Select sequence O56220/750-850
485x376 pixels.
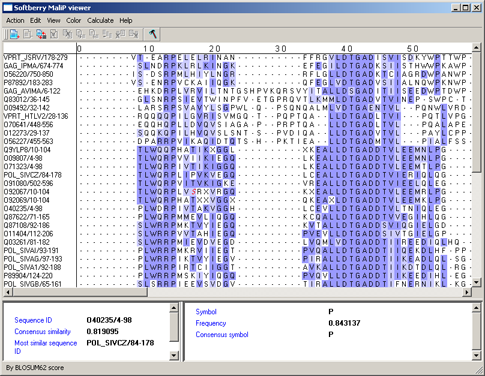pyautogui.click(x=28, y=74)
